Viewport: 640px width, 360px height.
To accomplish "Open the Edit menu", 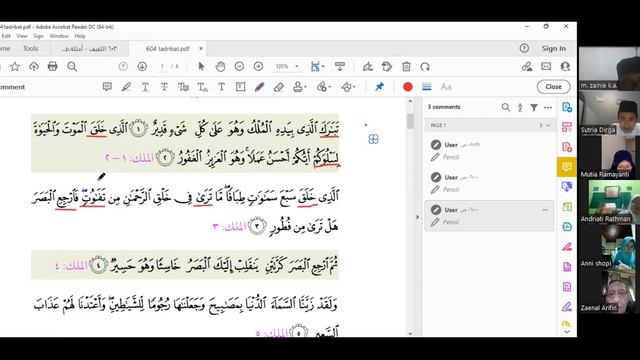I will tap(6, 36).
